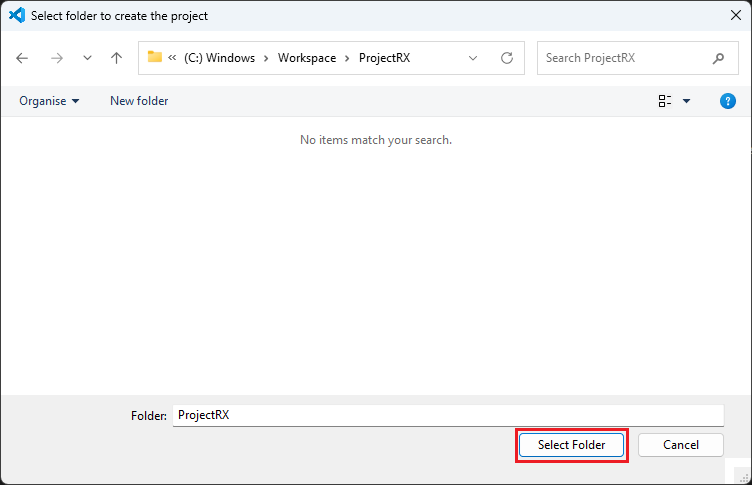Screen dimensions: 752x485
Task: Go forward using the forward arrow
Action: click(x=57, y=58)
